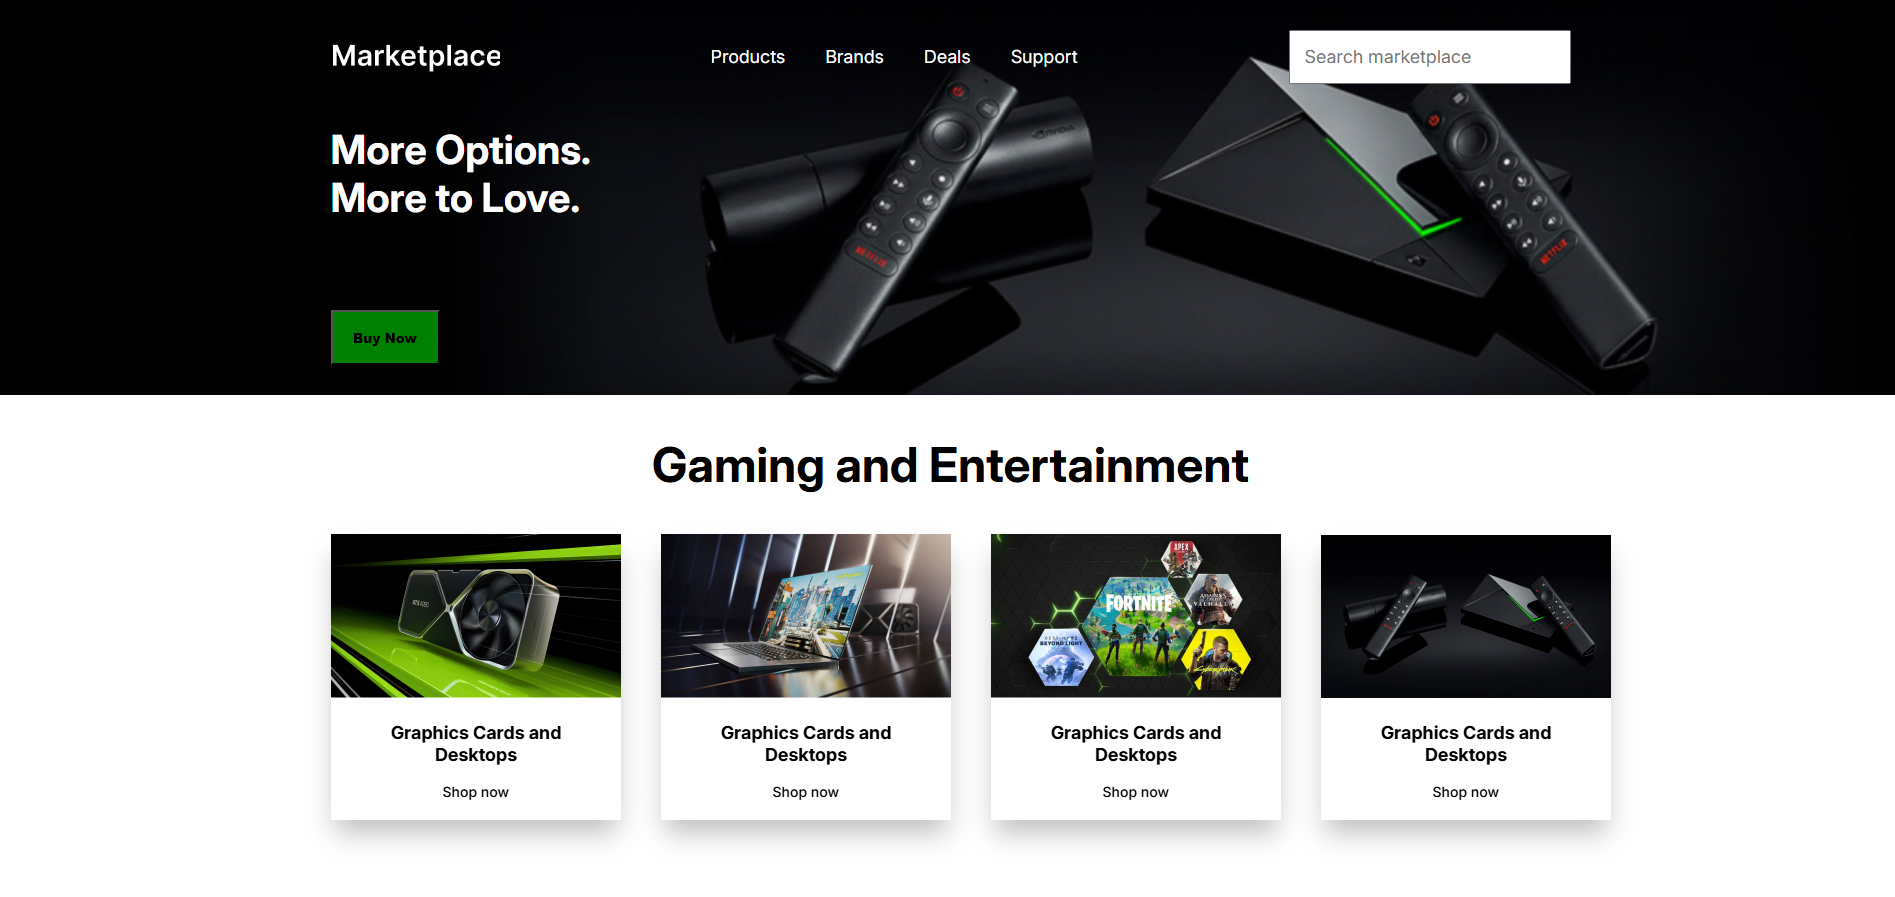The width and height of the screenshot is (1895, 897).
Task: Click the Marketplace logo text
Action: point(416,56)
